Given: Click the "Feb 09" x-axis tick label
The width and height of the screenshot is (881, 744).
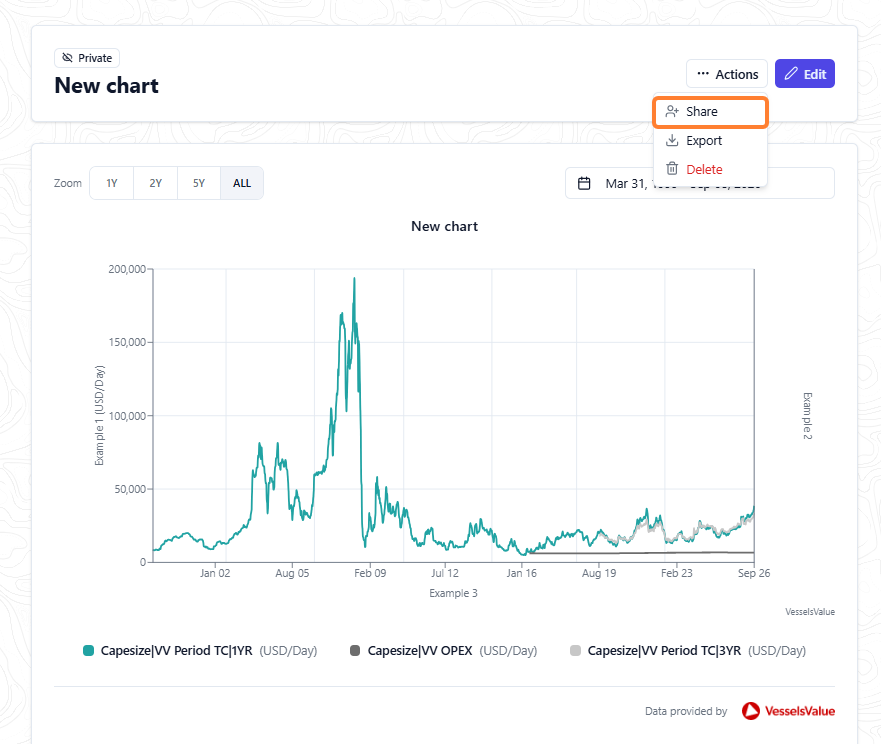Looking at the screenshot, I should tap(370, 573).
